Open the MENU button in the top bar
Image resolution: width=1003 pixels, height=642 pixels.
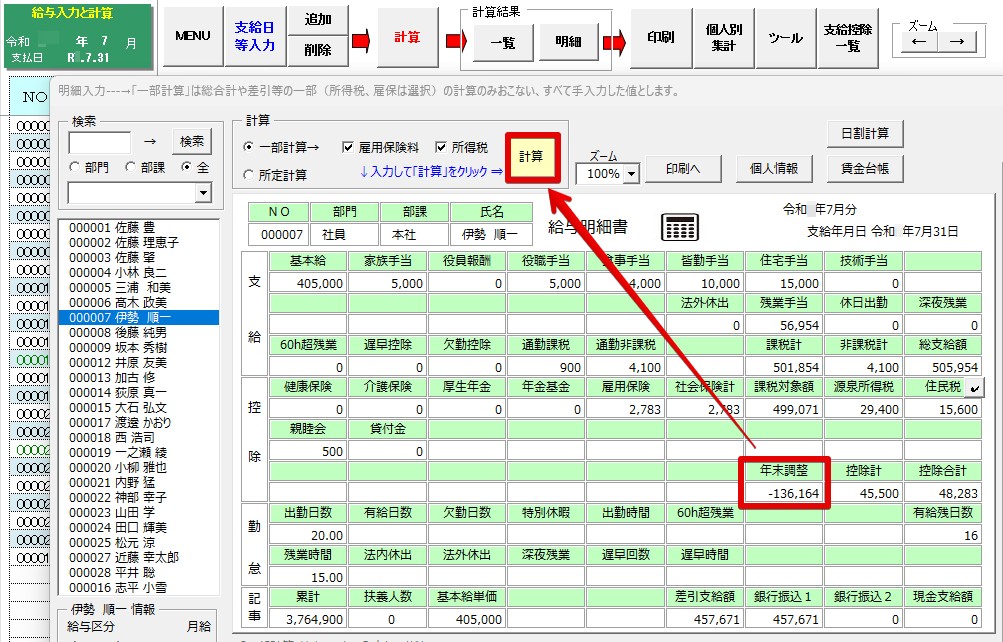192,36
